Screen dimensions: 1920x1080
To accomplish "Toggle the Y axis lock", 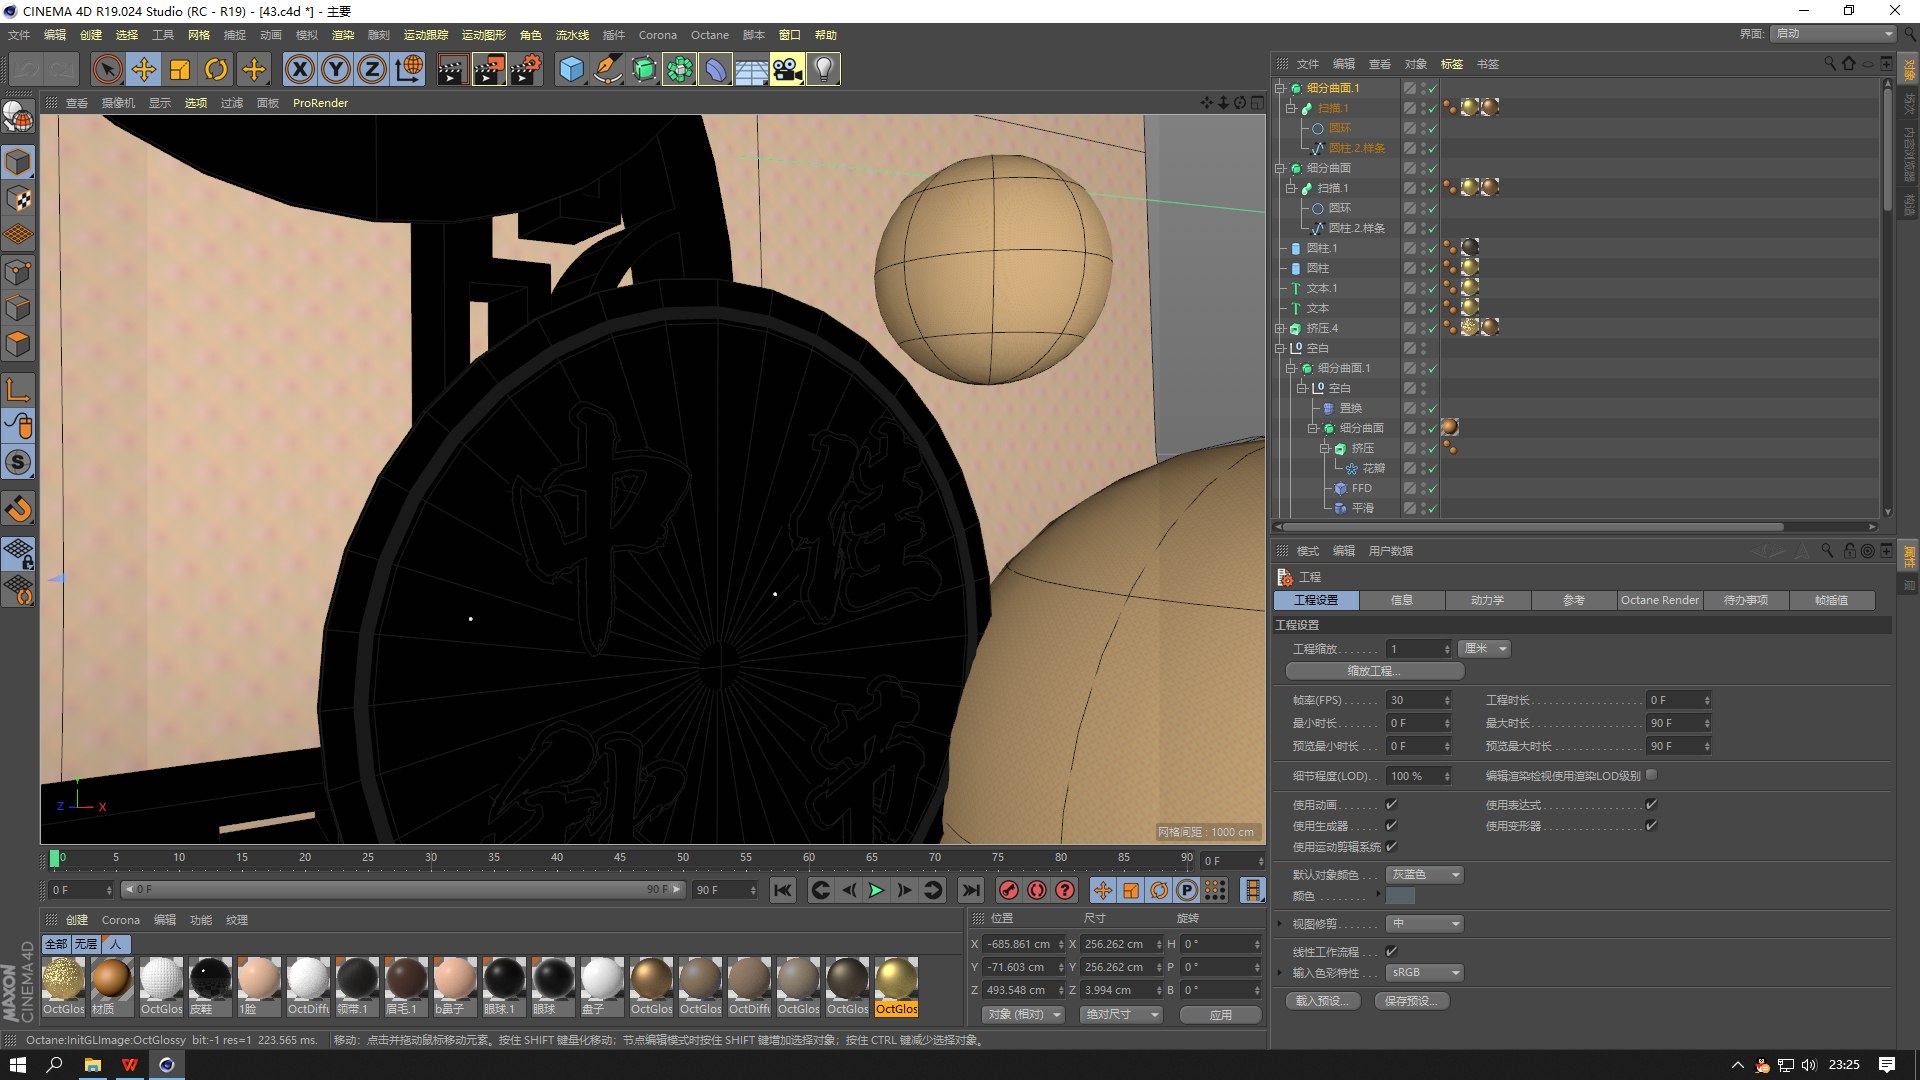I will 336,69.
